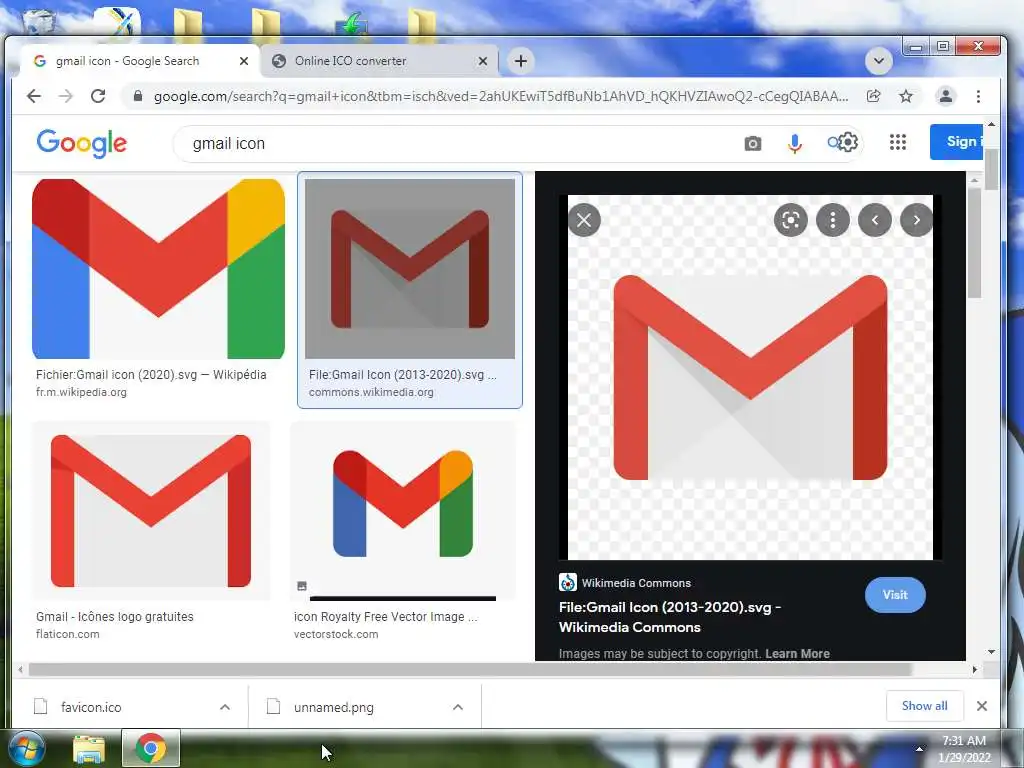Close the downloads bar
This screenshot has height=768, width=1024.
(982, 706)
